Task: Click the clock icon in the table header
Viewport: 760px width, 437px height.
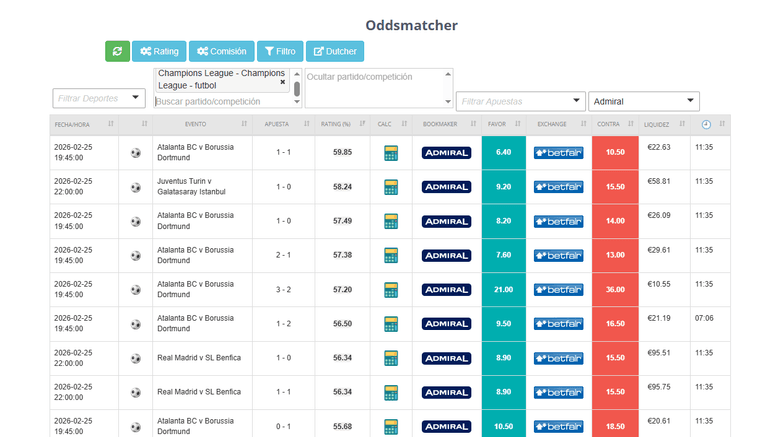Action: click(706, 125)
